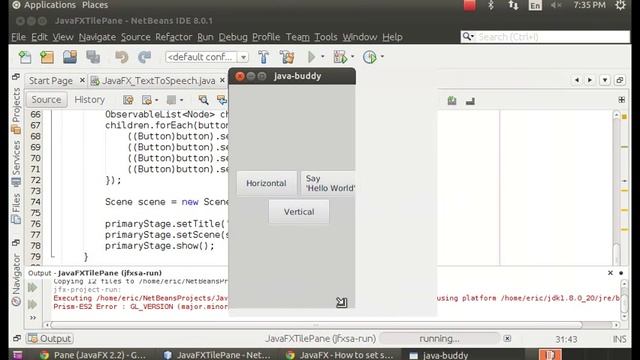The image size is (640, 360).
Task: Click the Horizontal button in Java-buddy
Action: click(x=266, y=184)
